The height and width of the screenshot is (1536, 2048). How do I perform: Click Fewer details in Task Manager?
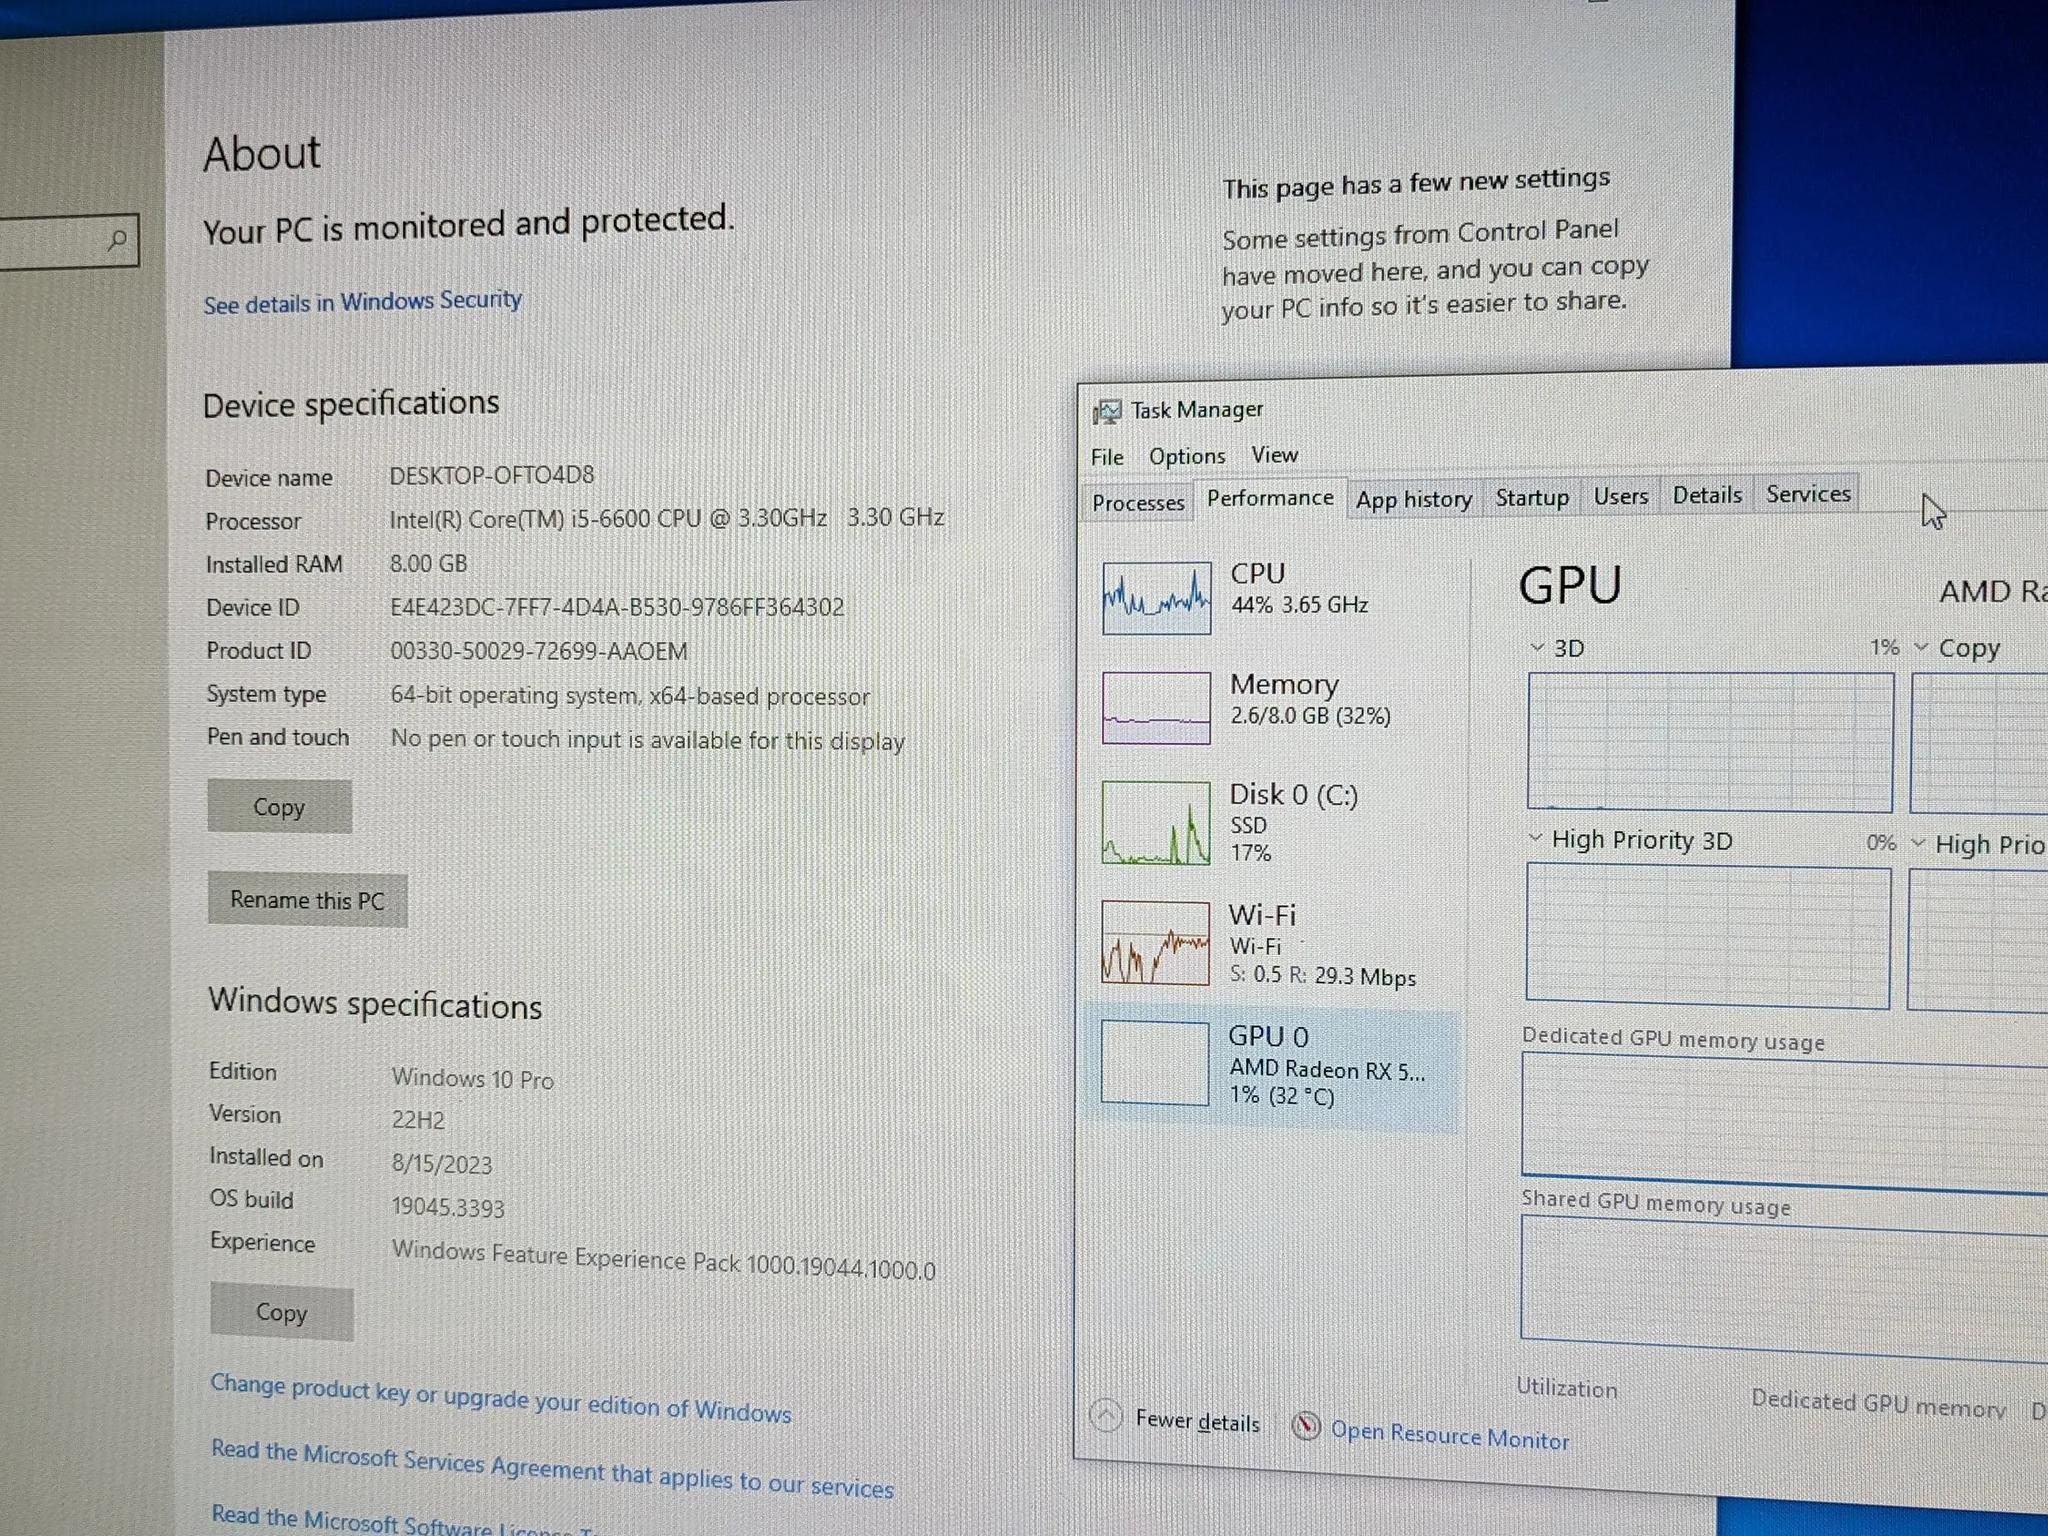coord(1197,1421)
